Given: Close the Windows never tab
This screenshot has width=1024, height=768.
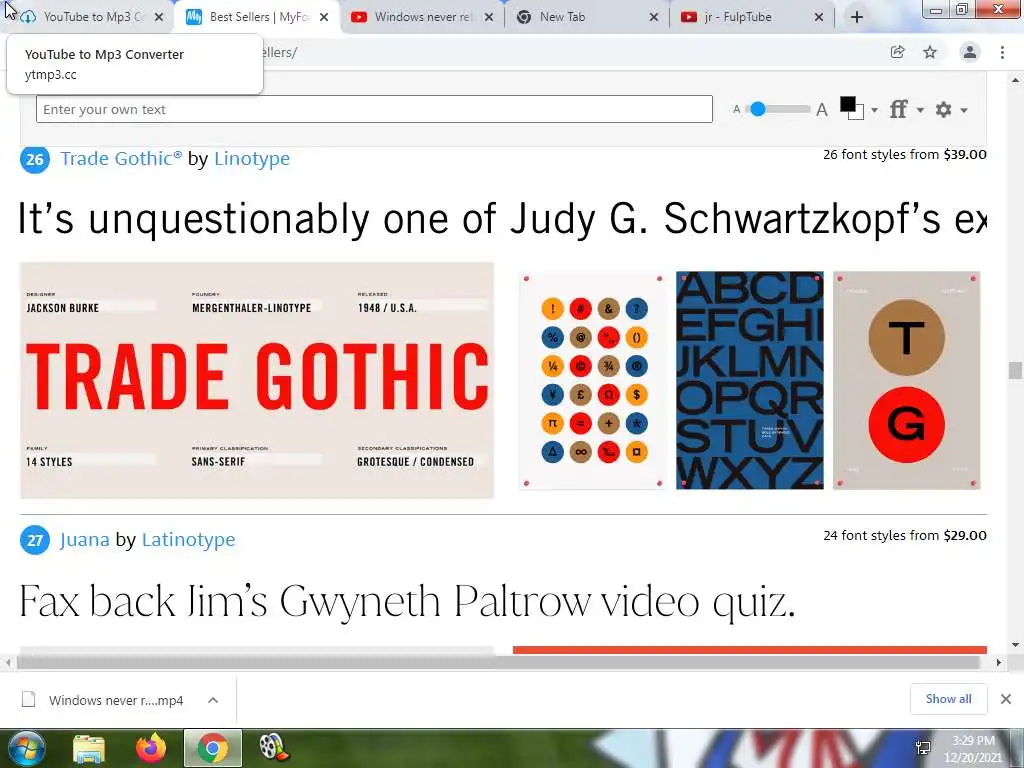Looking at the screenshot, I should pos(488,18).
